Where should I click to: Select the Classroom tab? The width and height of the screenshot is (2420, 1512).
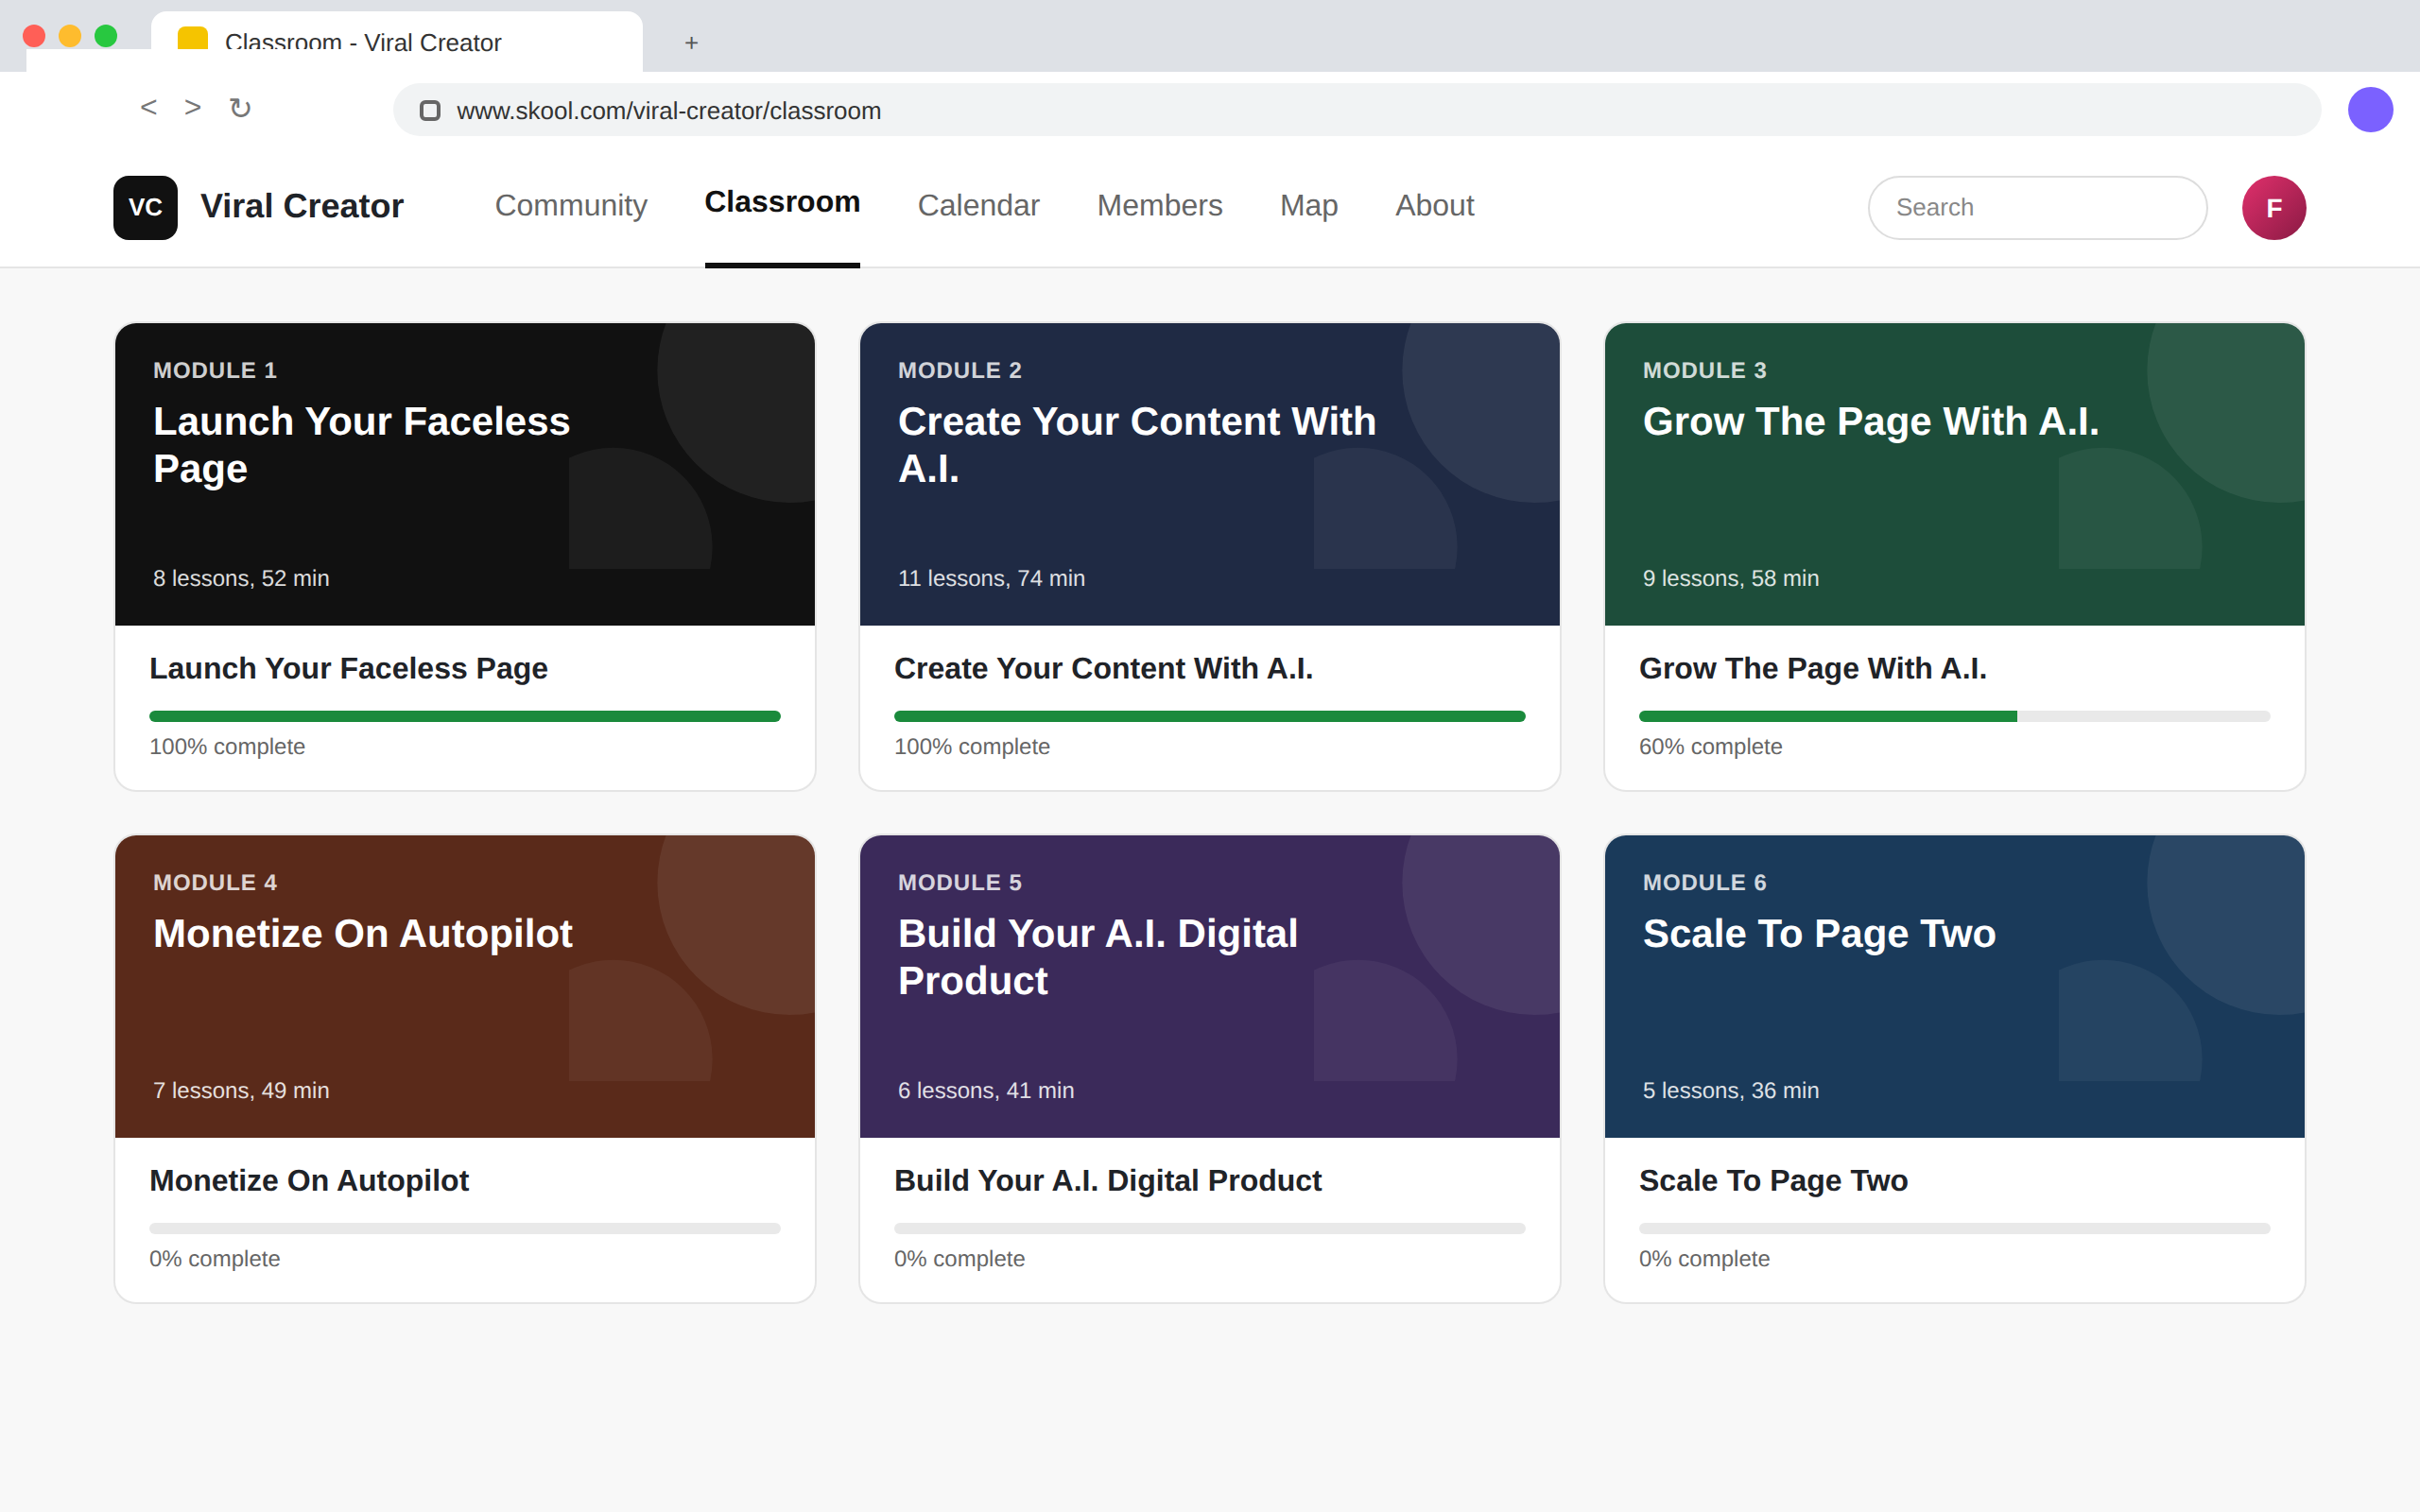click(x=782, y=202)
